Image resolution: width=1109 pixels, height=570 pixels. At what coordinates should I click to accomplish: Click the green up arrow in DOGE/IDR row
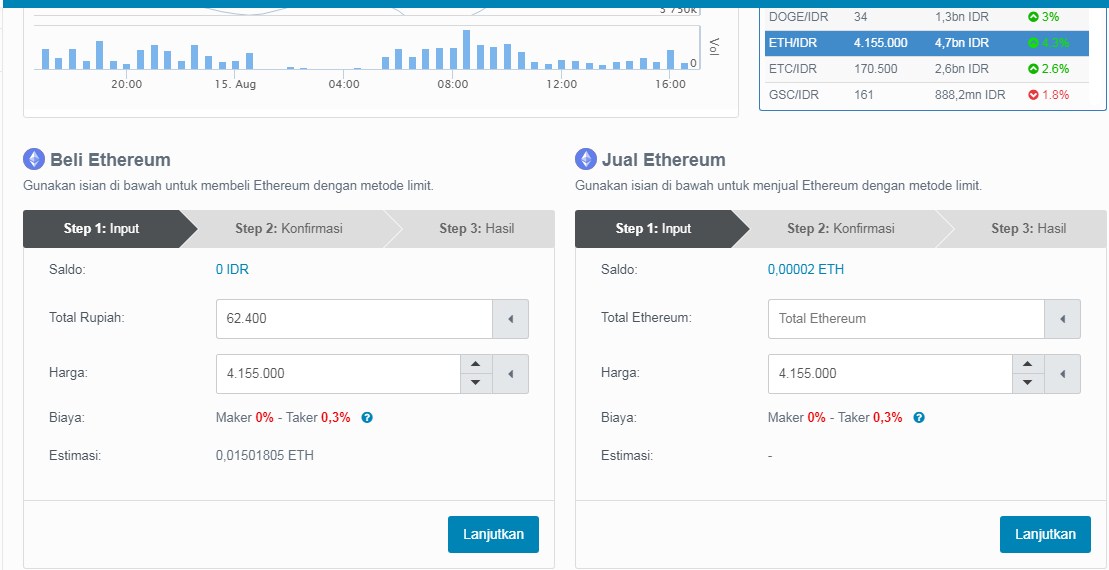(x=1033, y=17)
